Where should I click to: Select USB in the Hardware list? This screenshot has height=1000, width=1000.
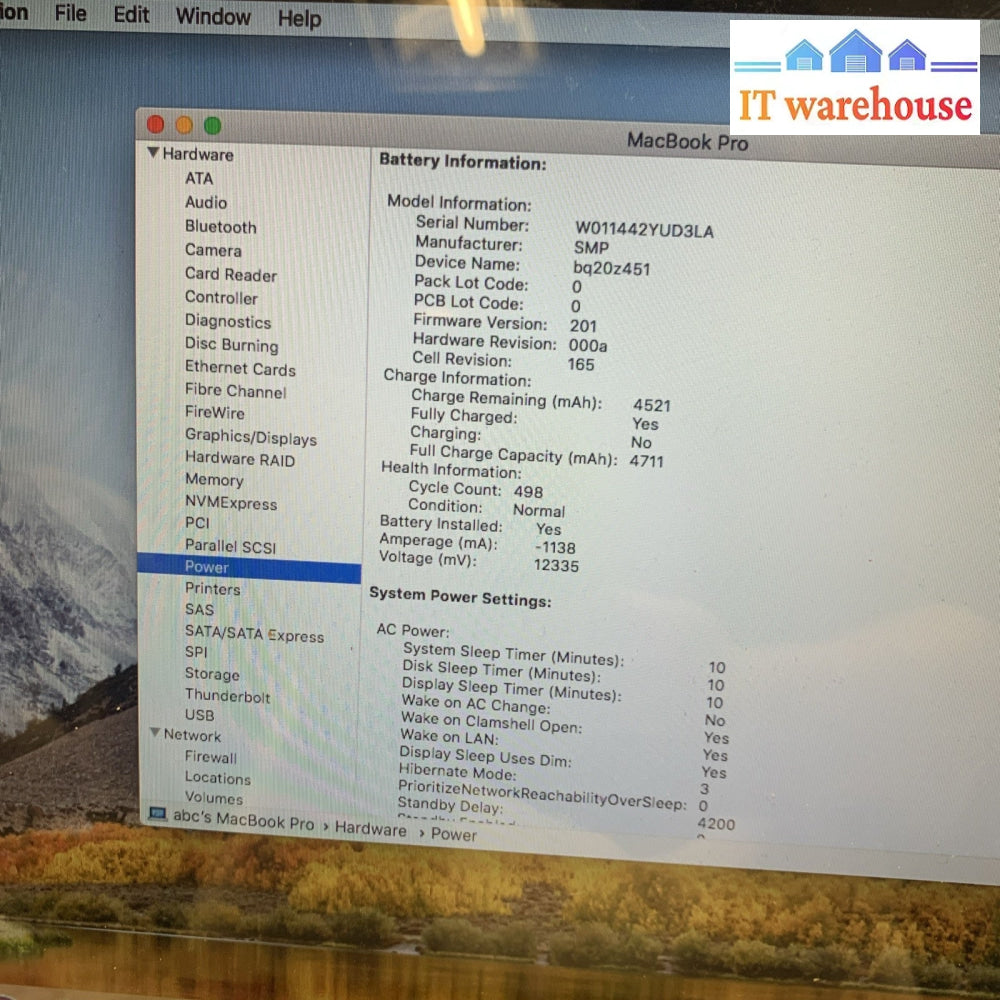(199, 715)
